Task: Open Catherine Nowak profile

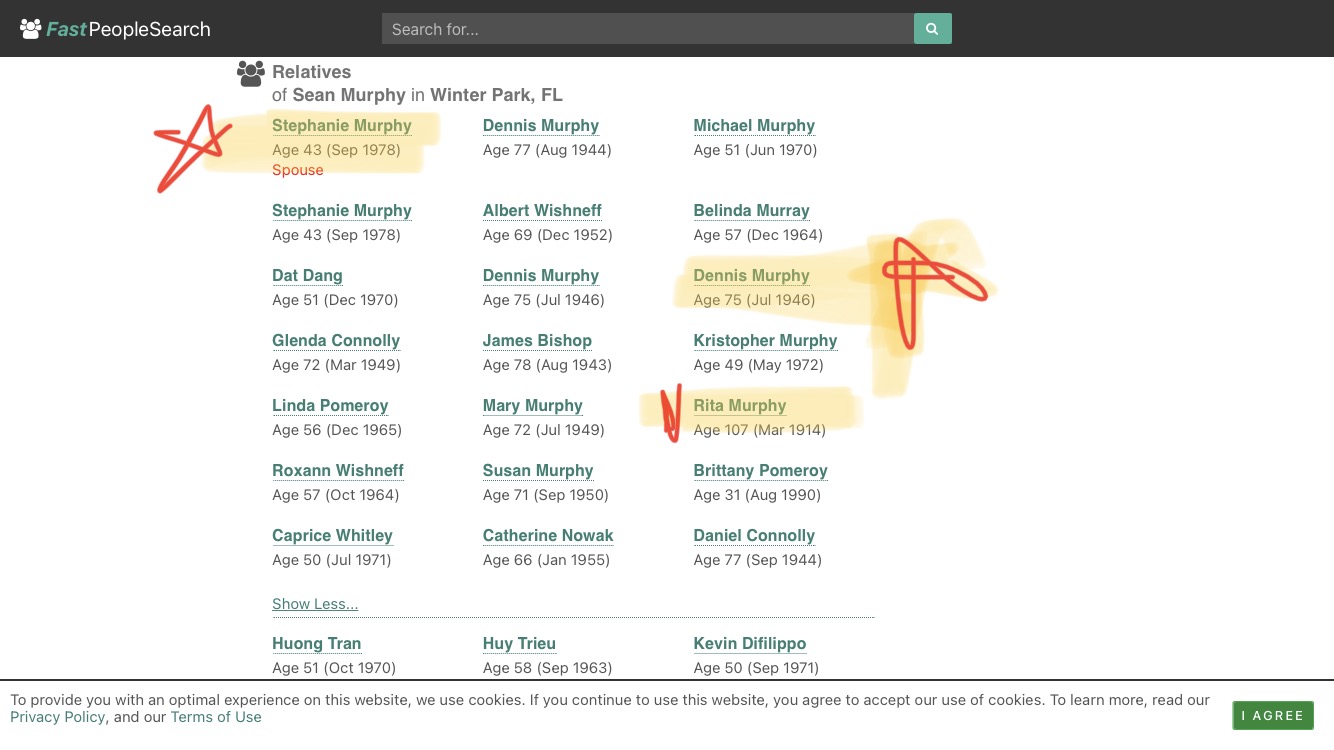Action: [x=548, y=535]
